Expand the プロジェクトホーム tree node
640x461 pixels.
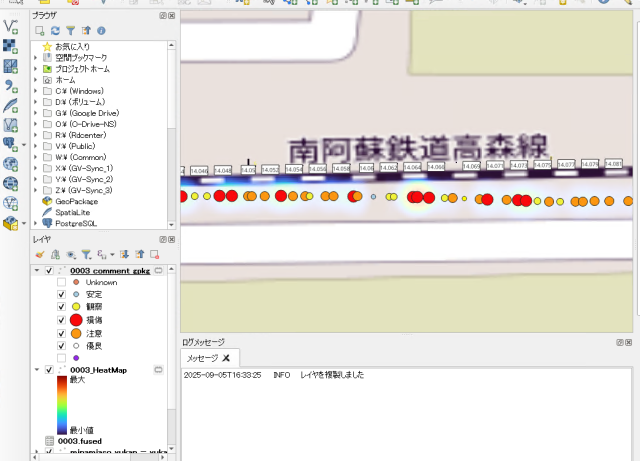[x=36, y=69]
